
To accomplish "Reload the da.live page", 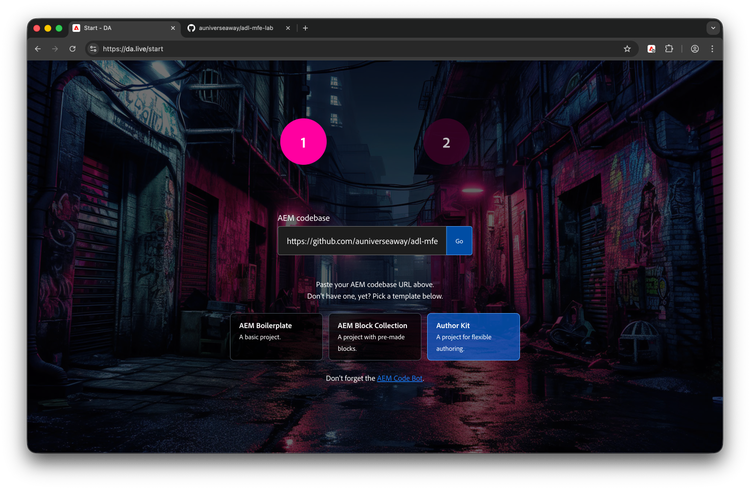I will point(72,48).
